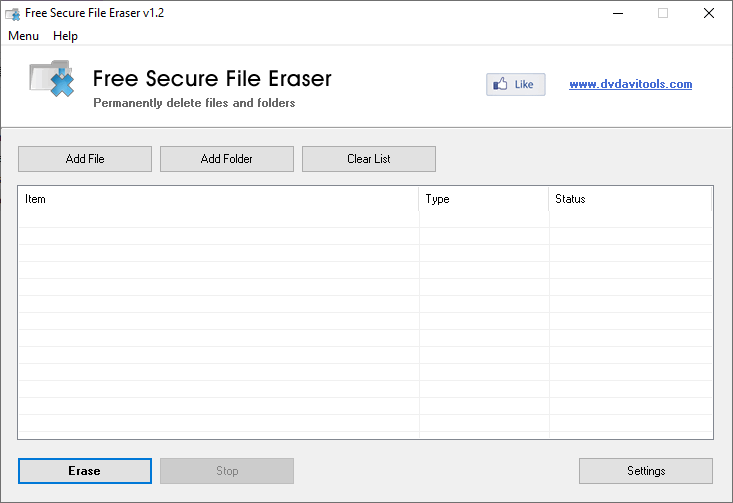This screenshot has width=733, height=503.
Task: Click inside the empty file list area
Action: click(365, 320)
